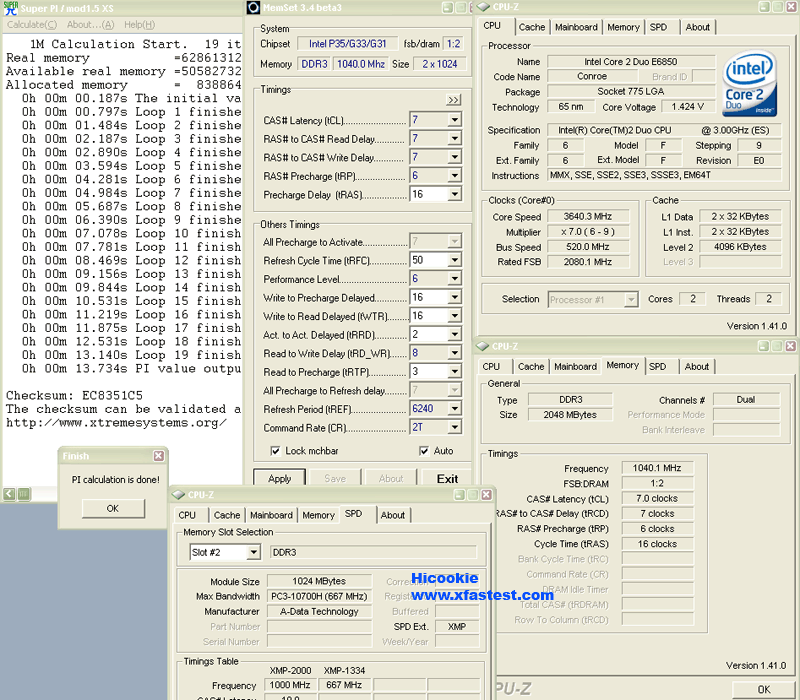Open the Help menu in Super PI
The height and width of the screenshot is (700, 800).
138,24
